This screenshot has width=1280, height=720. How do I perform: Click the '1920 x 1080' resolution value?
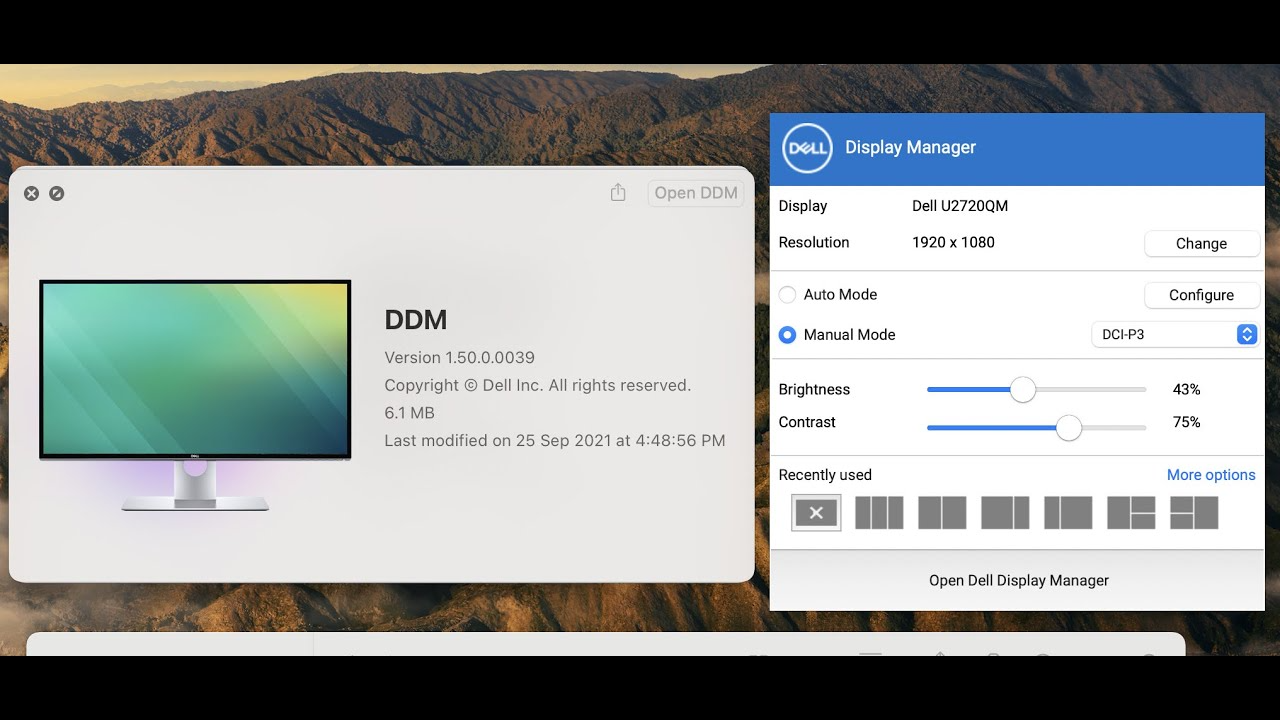point(953,242)
